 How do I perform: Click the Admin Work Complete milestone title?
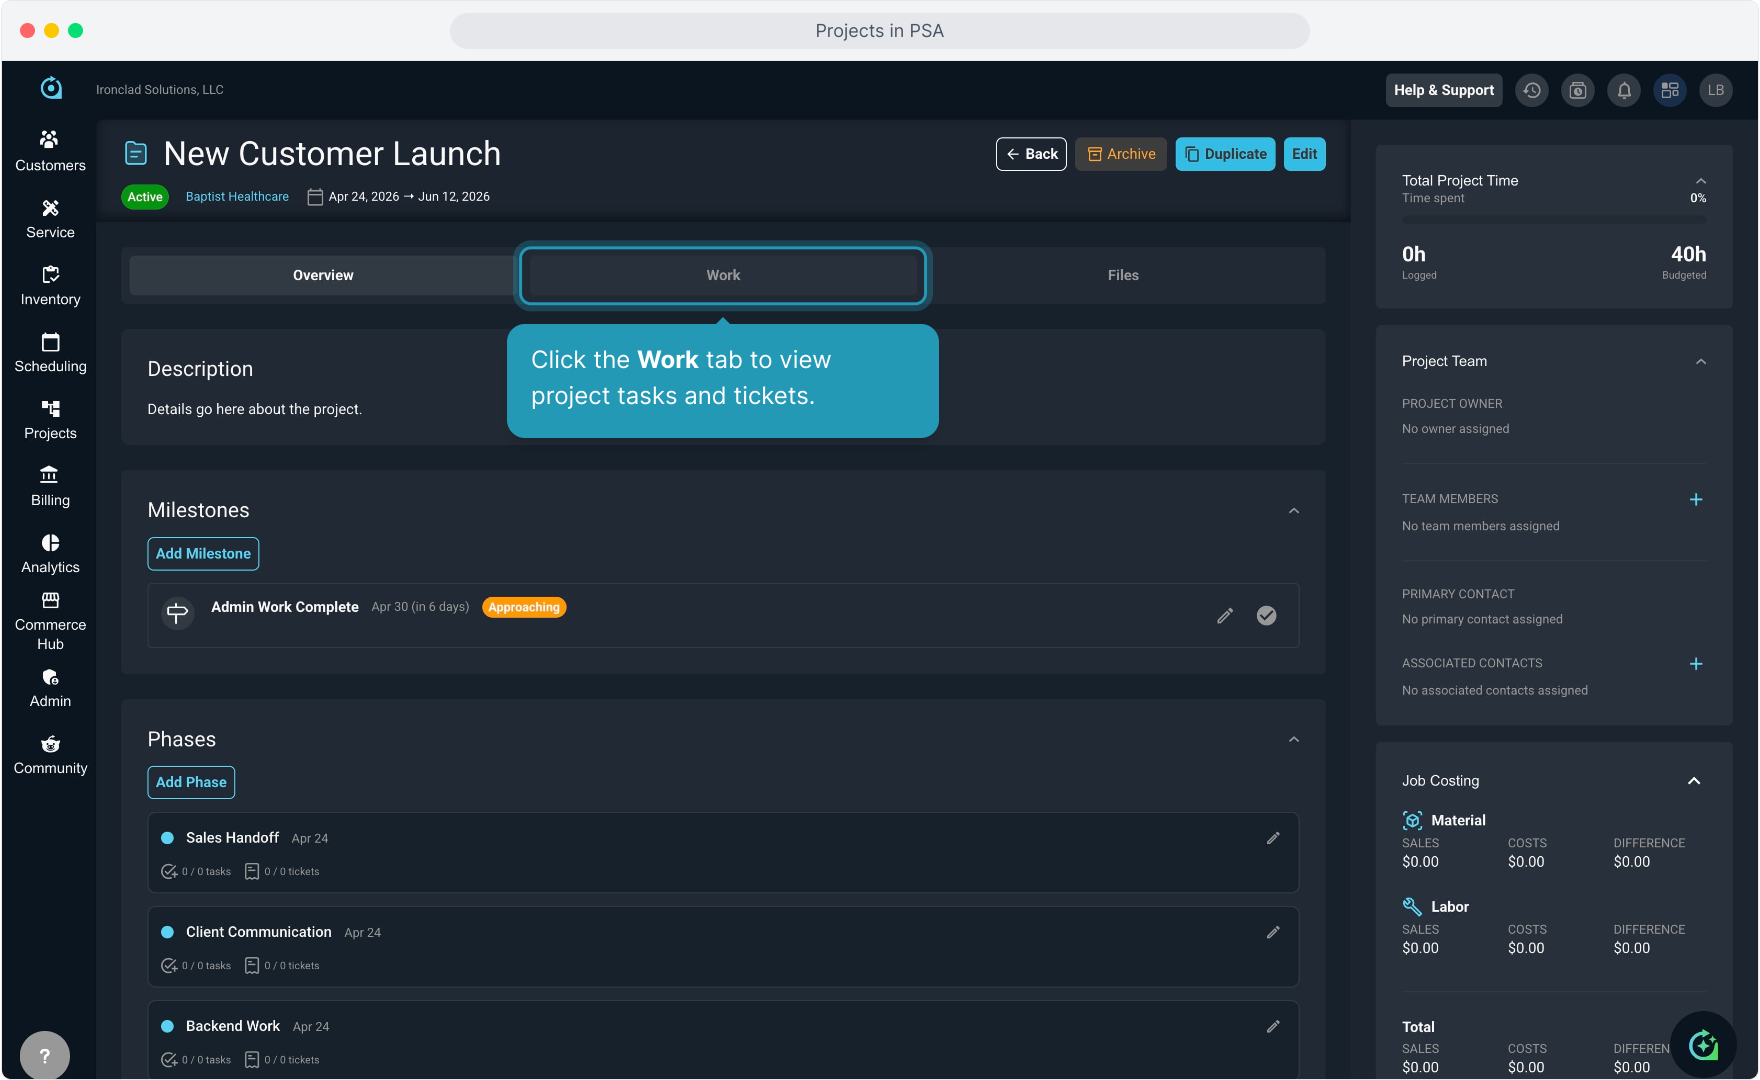click(x=285, y=607)
